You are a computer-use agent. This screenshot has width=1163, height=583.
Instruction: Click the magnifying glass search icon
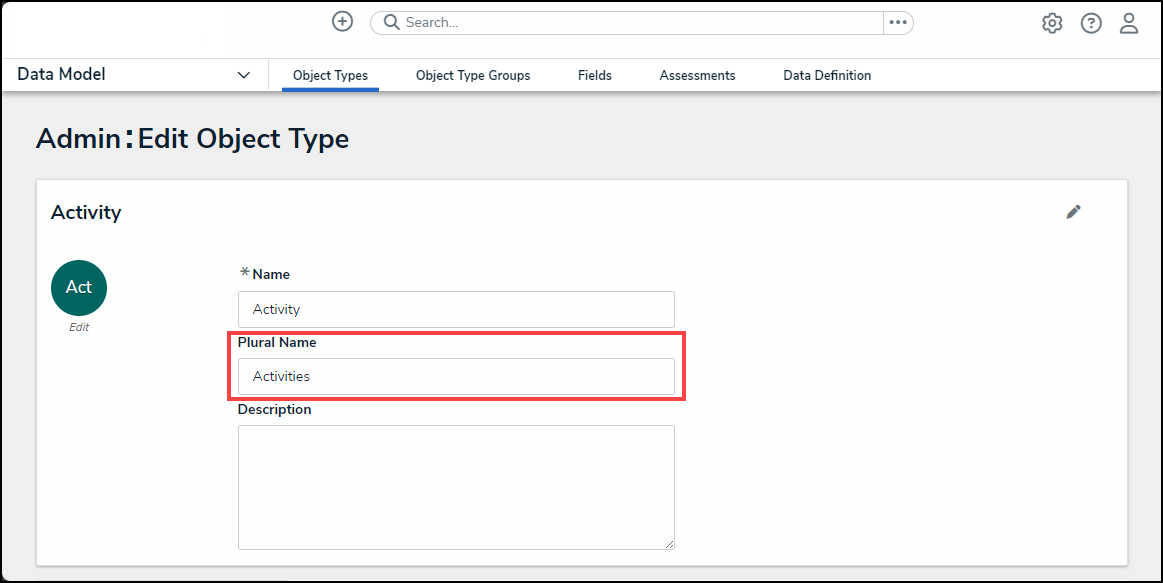pos(391,23)
